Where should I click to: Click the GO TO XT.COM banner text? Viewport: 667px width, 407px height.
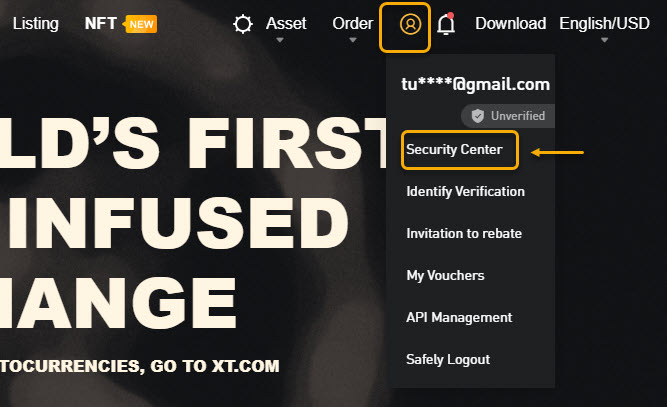pos(215,366)
